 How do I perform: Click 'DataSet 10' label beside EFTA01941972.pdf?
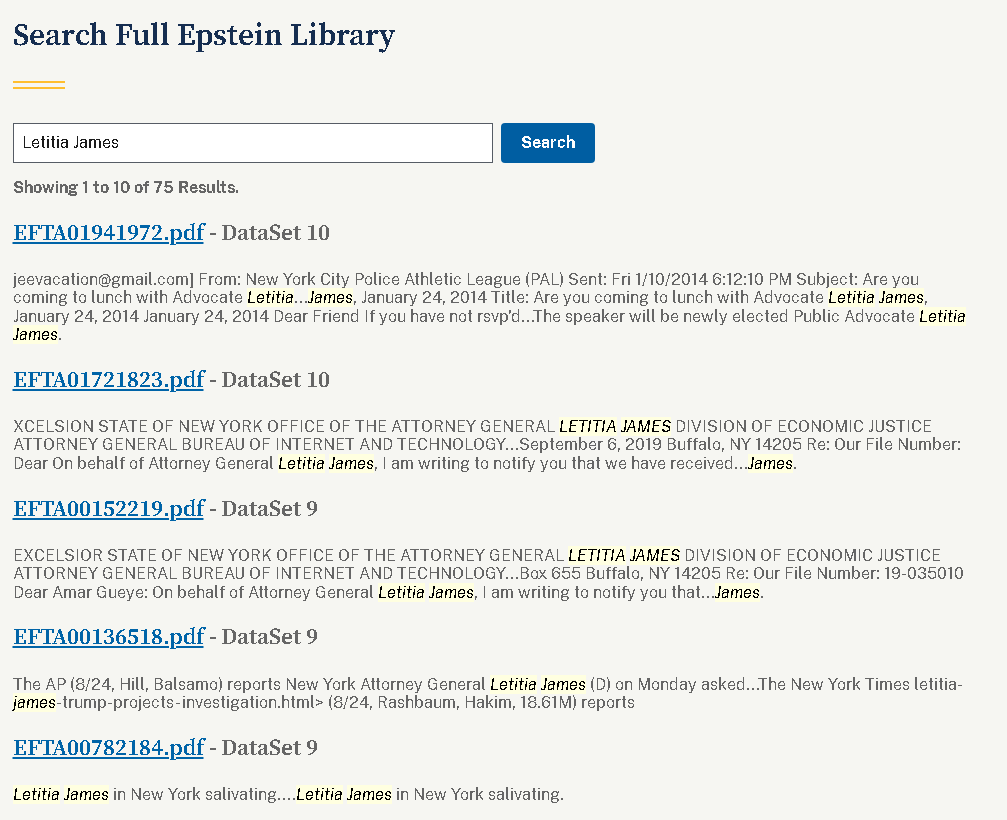click(x=276, y=232)
